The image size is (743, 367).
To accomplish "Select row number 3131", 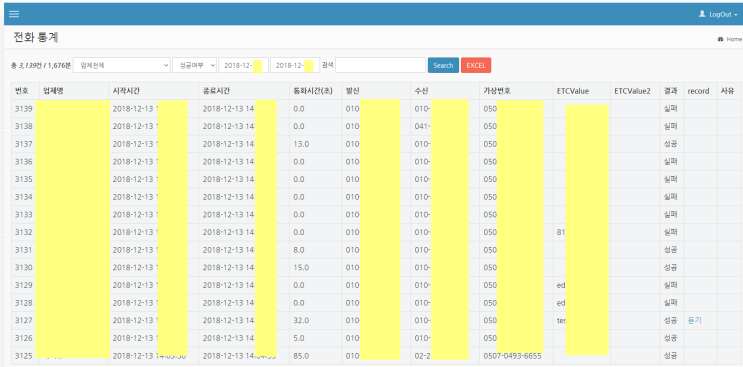I will coord(24,250).
